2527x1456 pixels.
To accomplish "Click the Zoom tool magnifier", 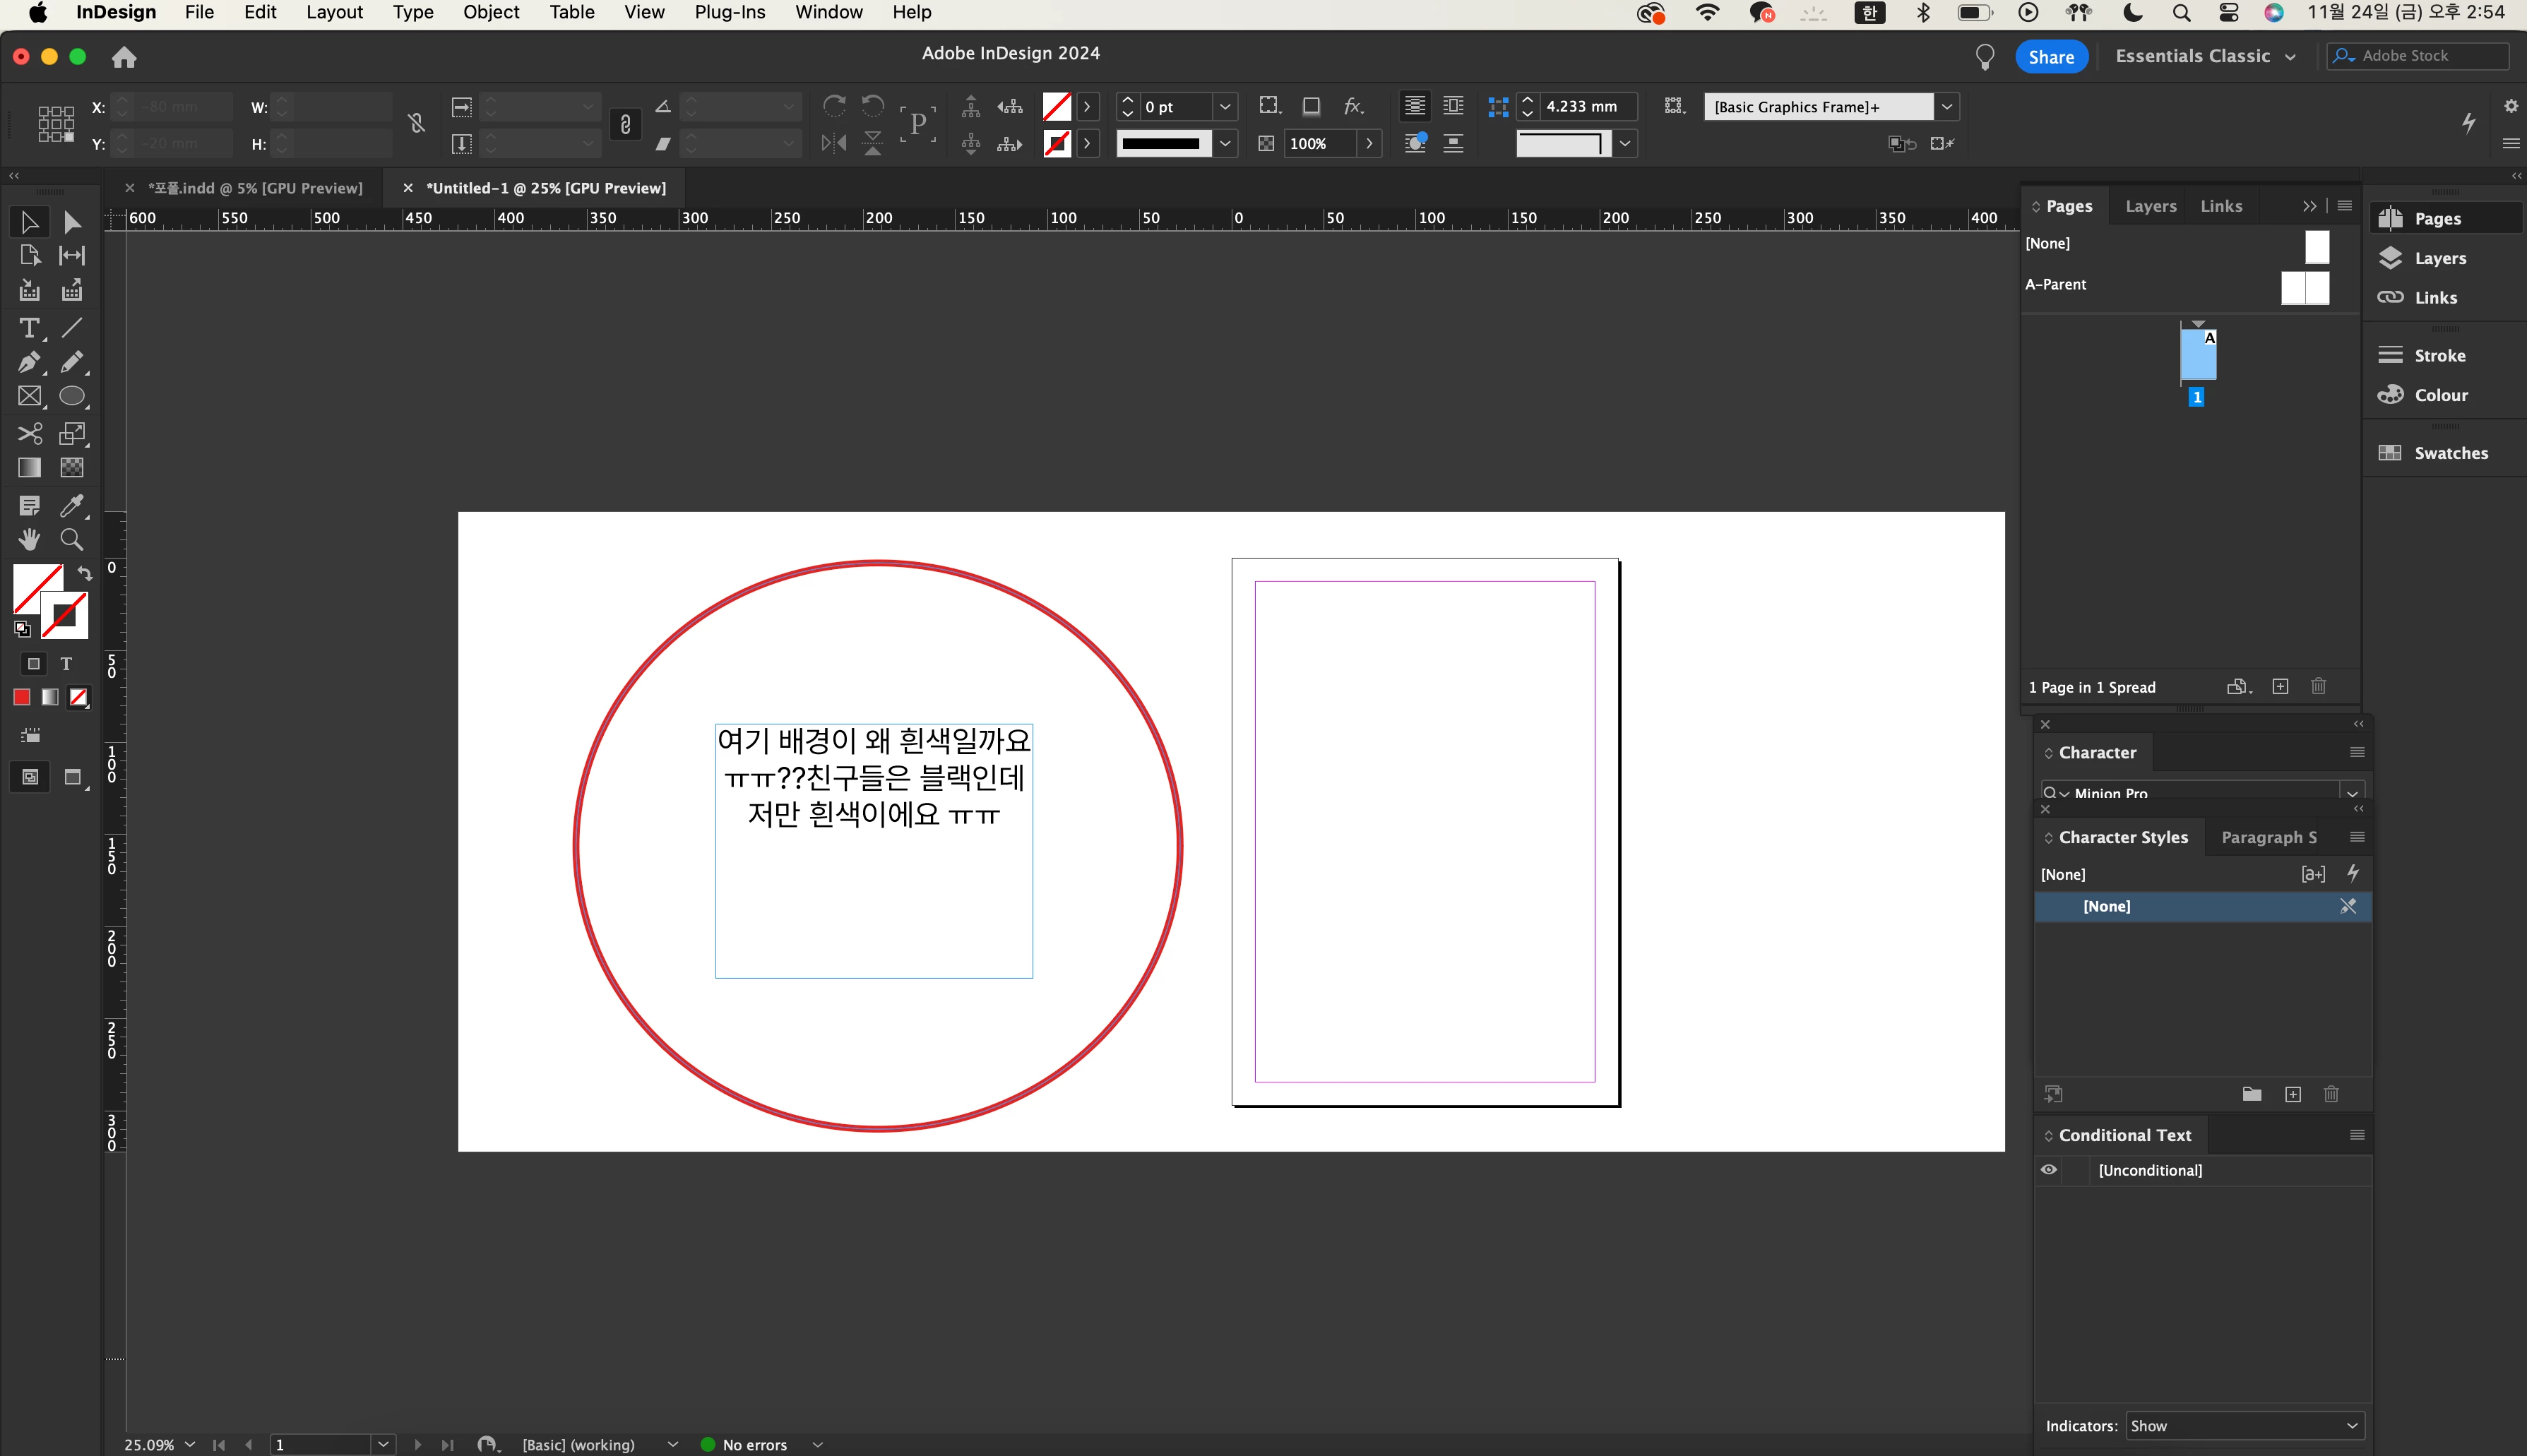I will (x=71, y=540).
